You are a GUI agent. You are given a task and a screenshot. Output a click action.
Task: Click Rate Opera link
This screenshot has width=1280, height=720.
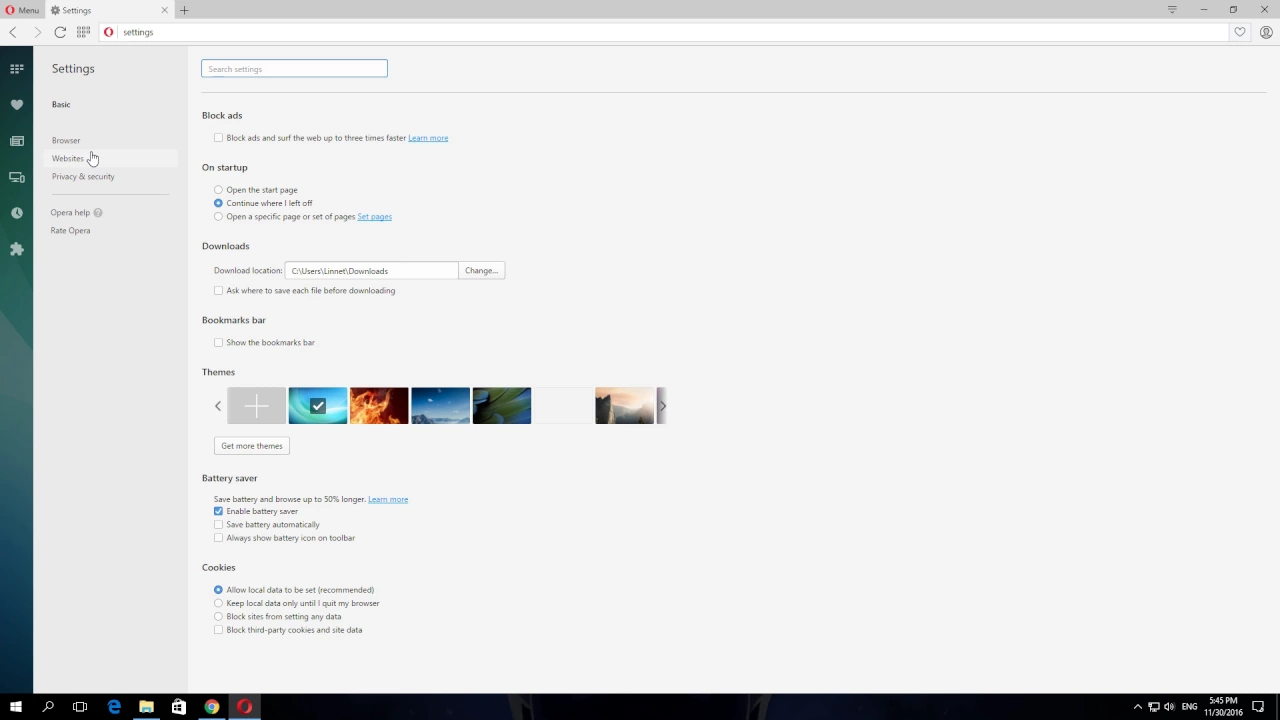tap(70, 230)
